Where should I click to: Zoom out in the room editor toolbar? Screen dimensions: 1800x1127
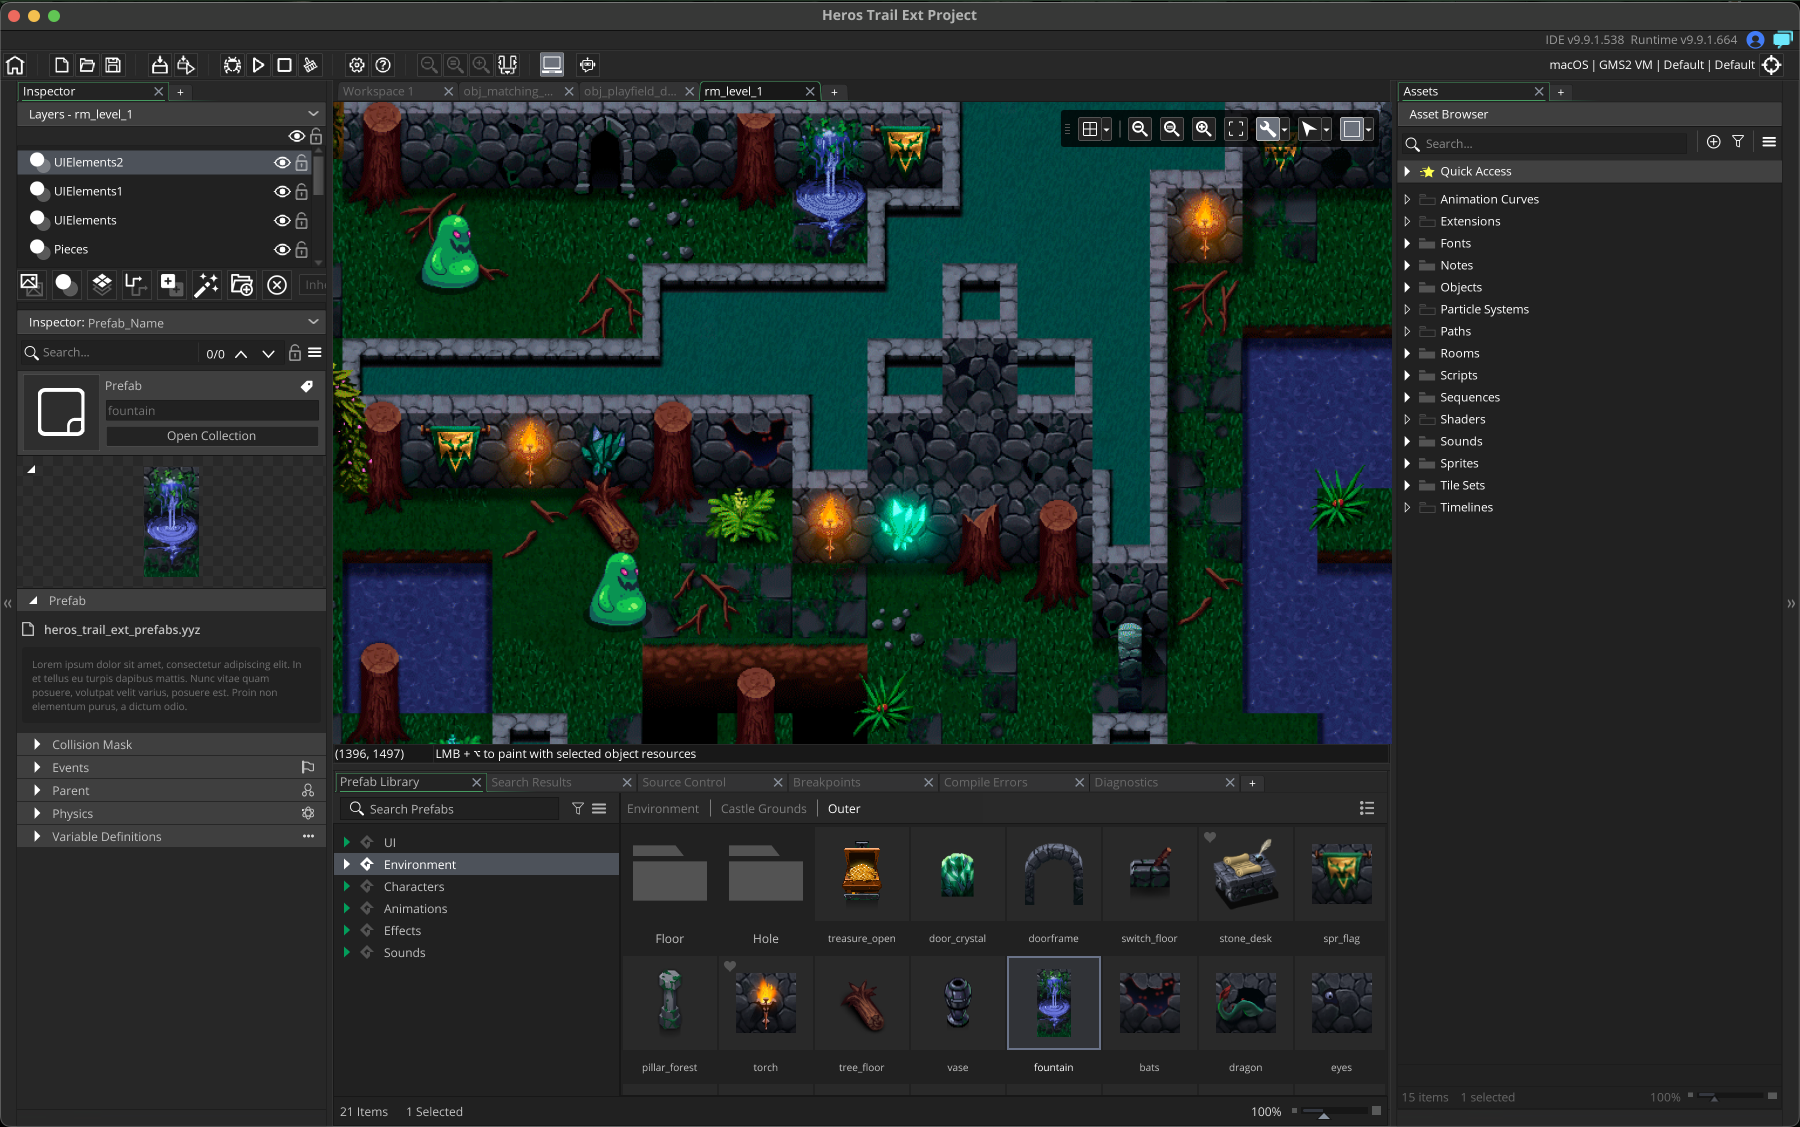[x=1139, y=129]
